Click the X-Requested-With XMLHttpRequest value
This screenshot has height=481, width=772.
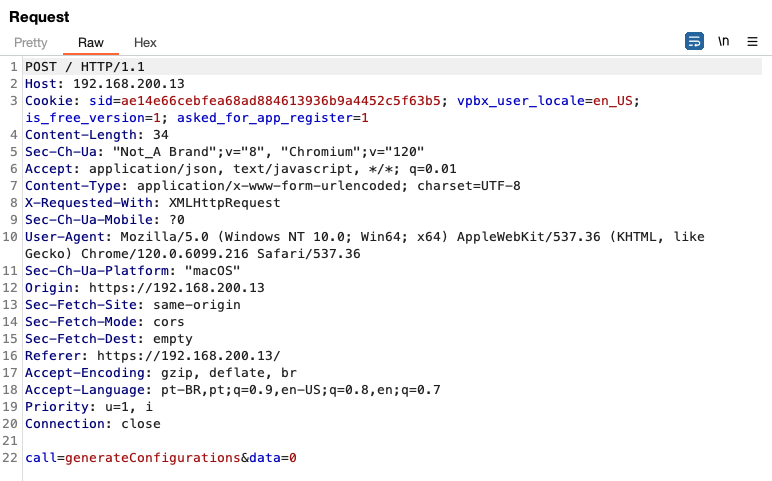click(x=225, y=203)
